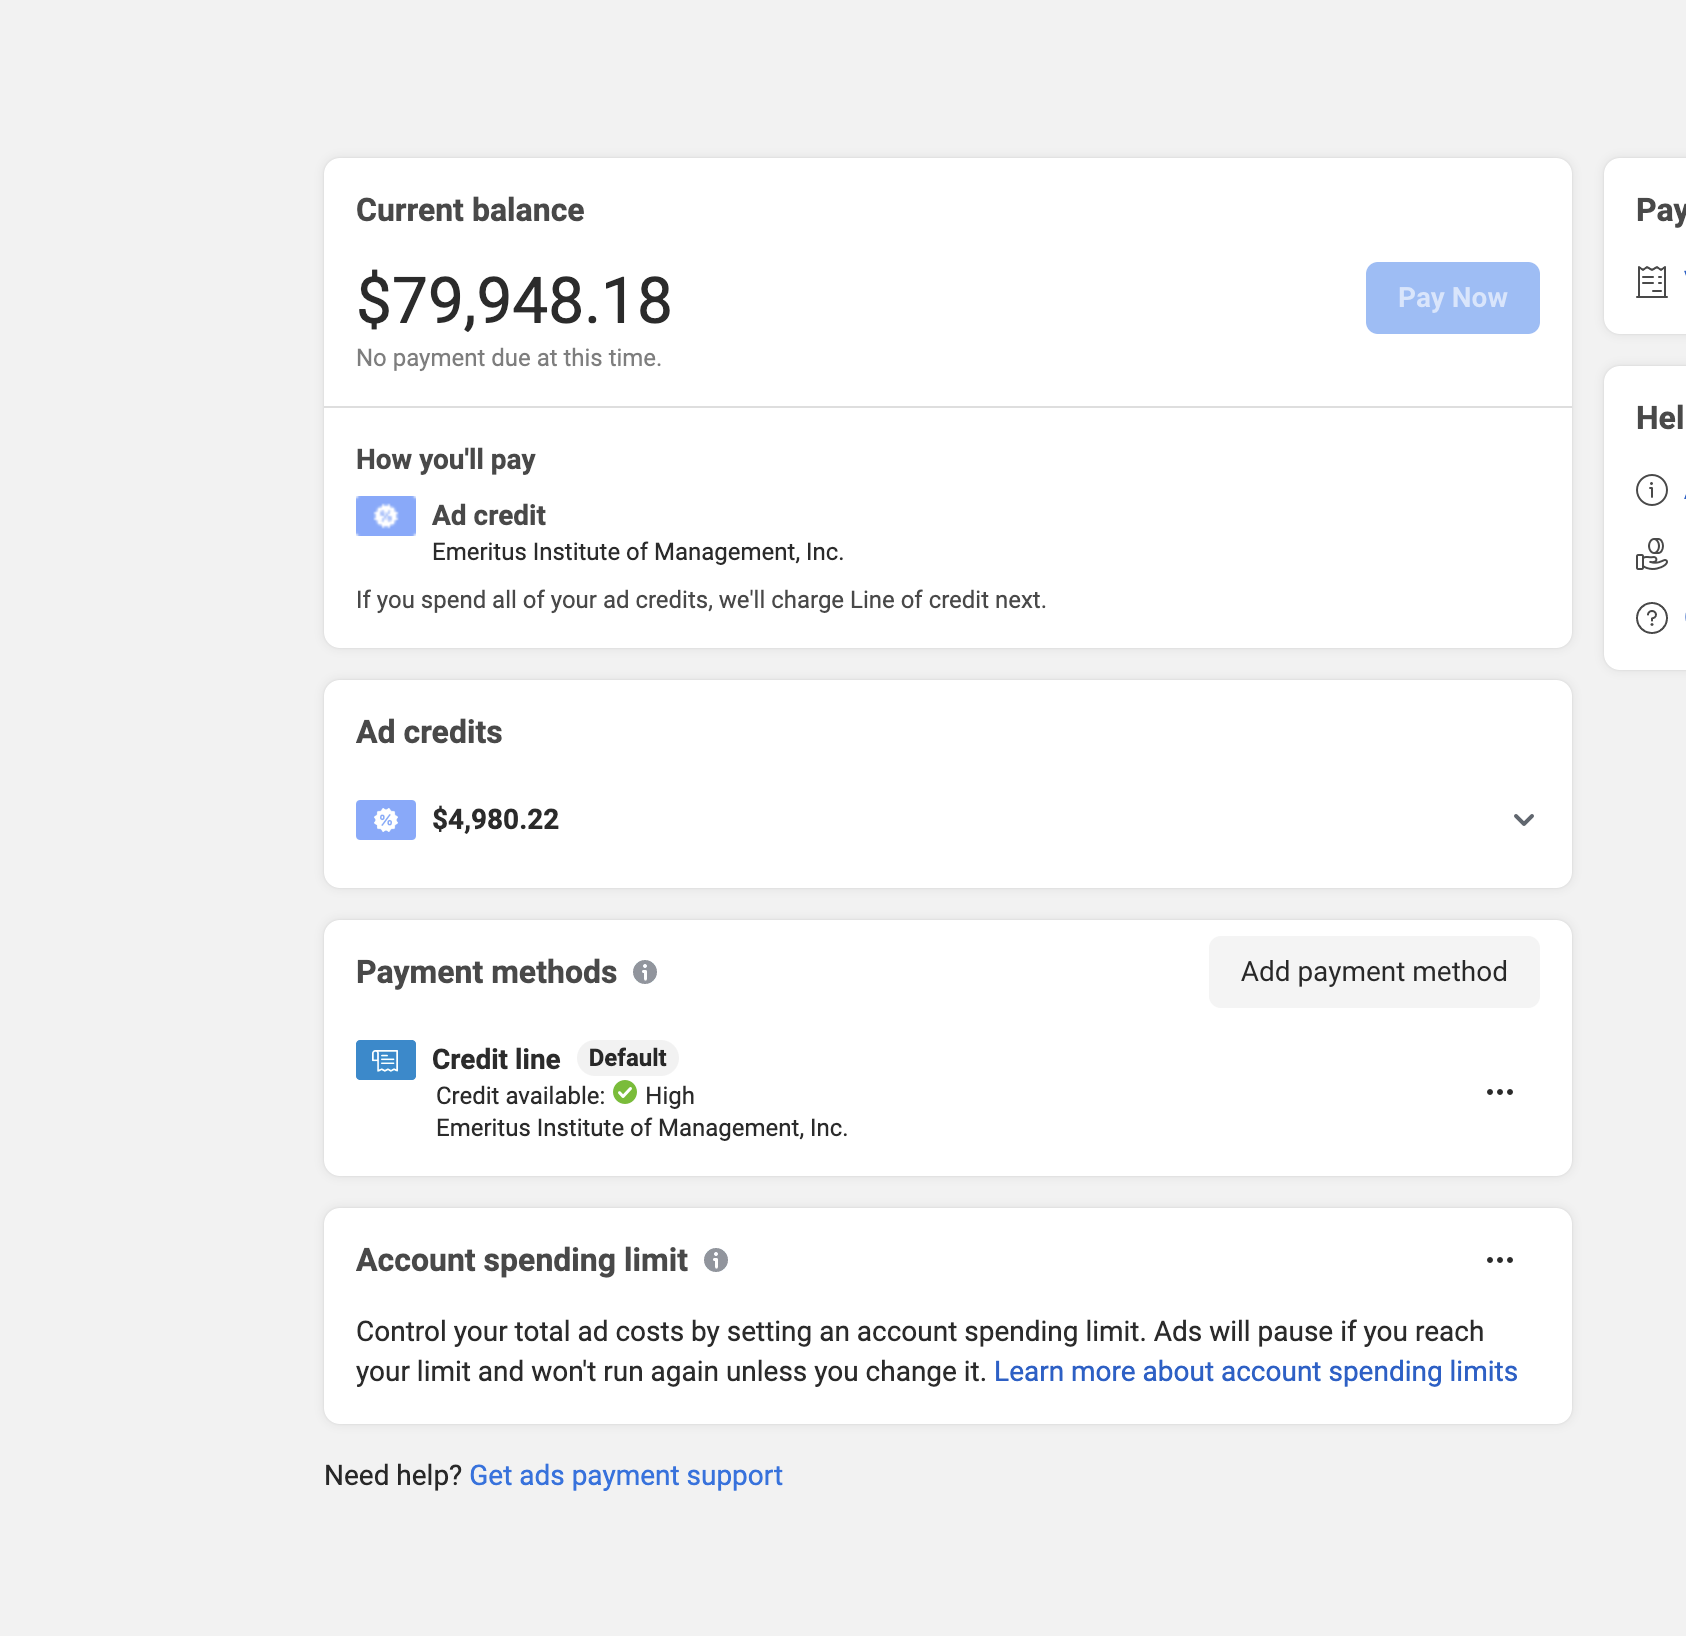
Task: Click the blue Credit line icon
Action: pyautogui.click(x=386, y=1060)
